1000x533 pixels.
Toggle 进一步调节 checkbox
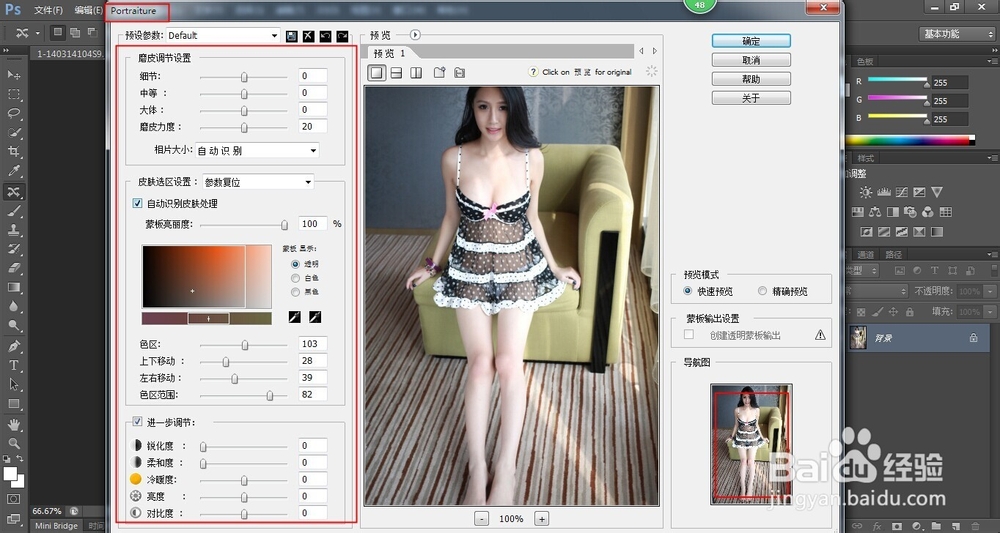137,421
